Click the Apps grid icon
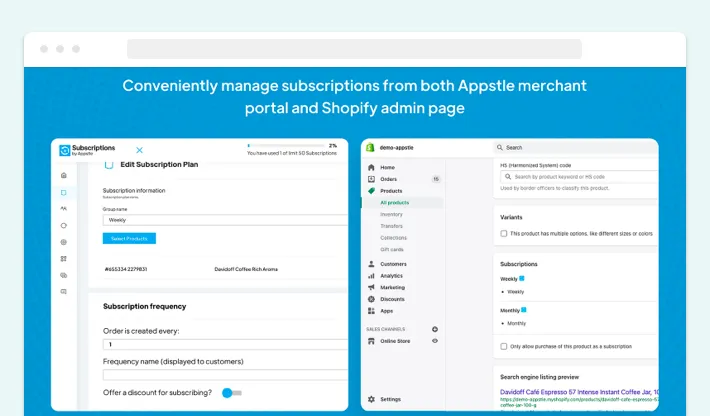This screenshot has width=710, height=416. click(x=371, y=311)
